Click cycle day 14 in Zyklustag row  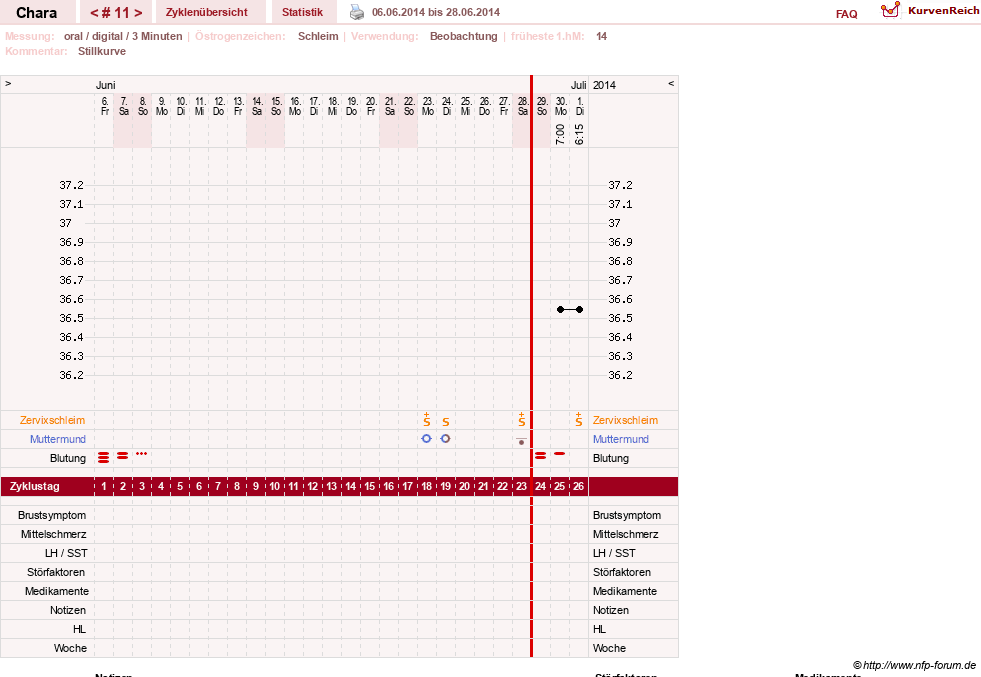[x=350, y=486]
